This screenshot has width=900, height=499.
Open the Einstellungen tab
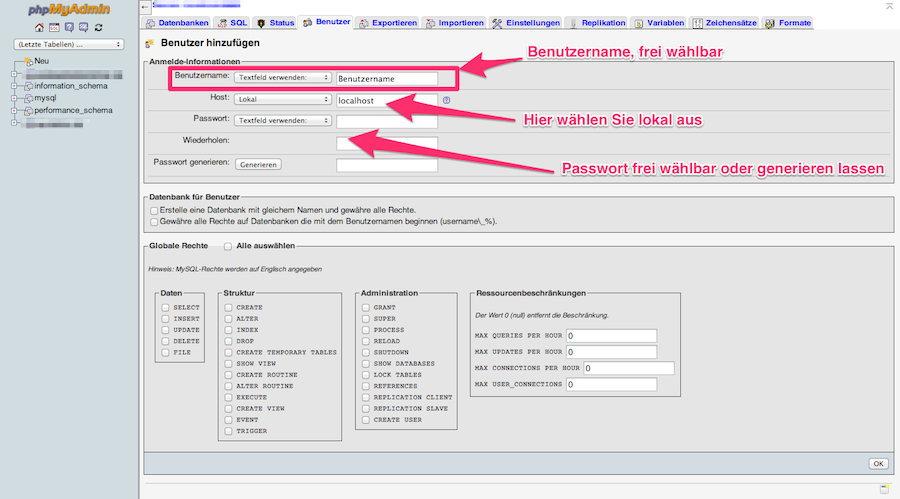[x=526, y=23]
